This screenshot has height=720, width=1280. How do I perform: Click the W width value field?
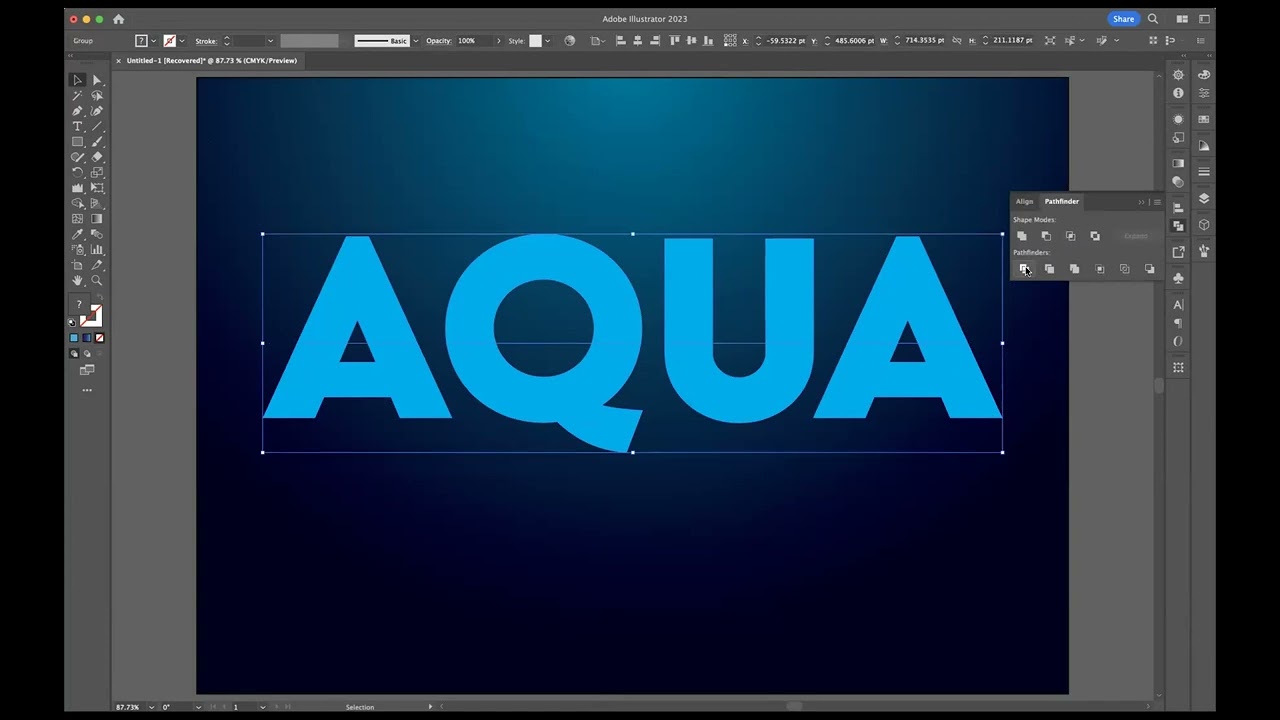pos(925,41)
